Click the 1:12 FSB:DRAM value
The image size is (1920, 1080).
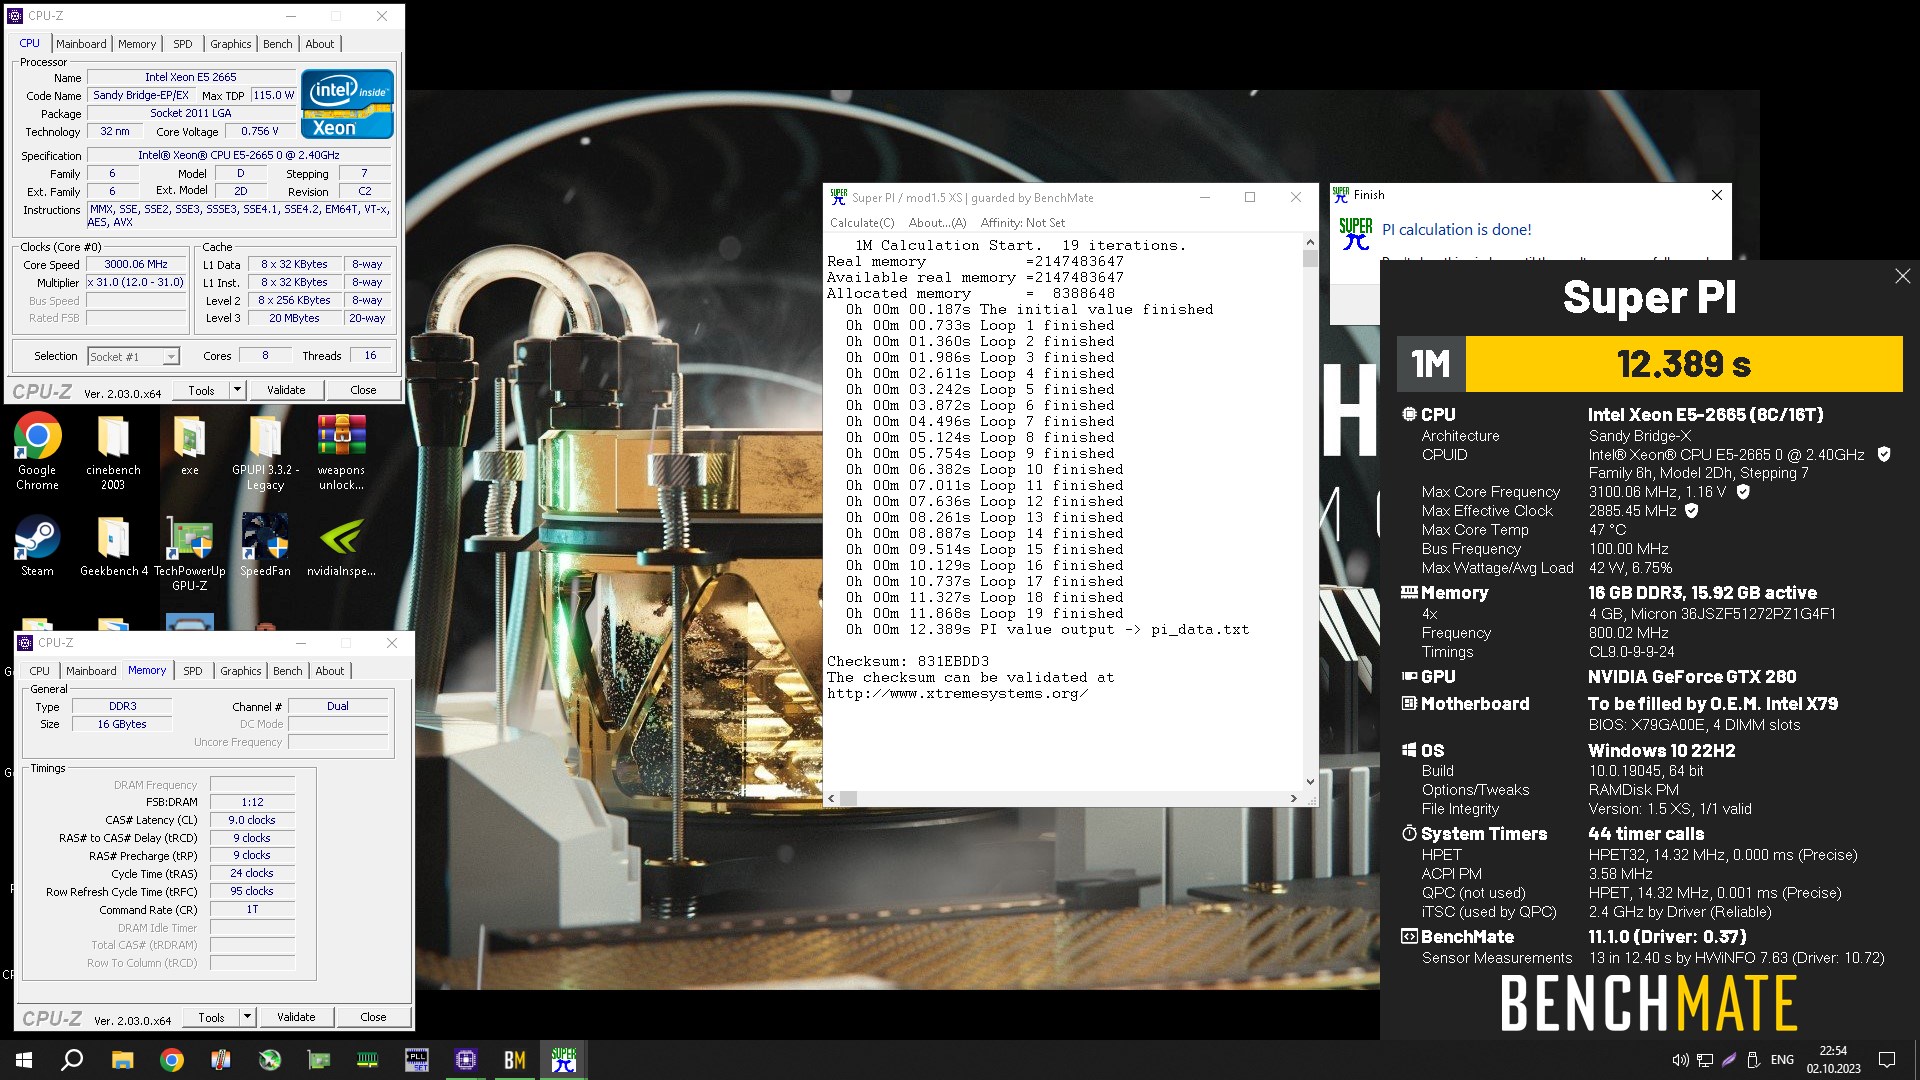point(252,802)
